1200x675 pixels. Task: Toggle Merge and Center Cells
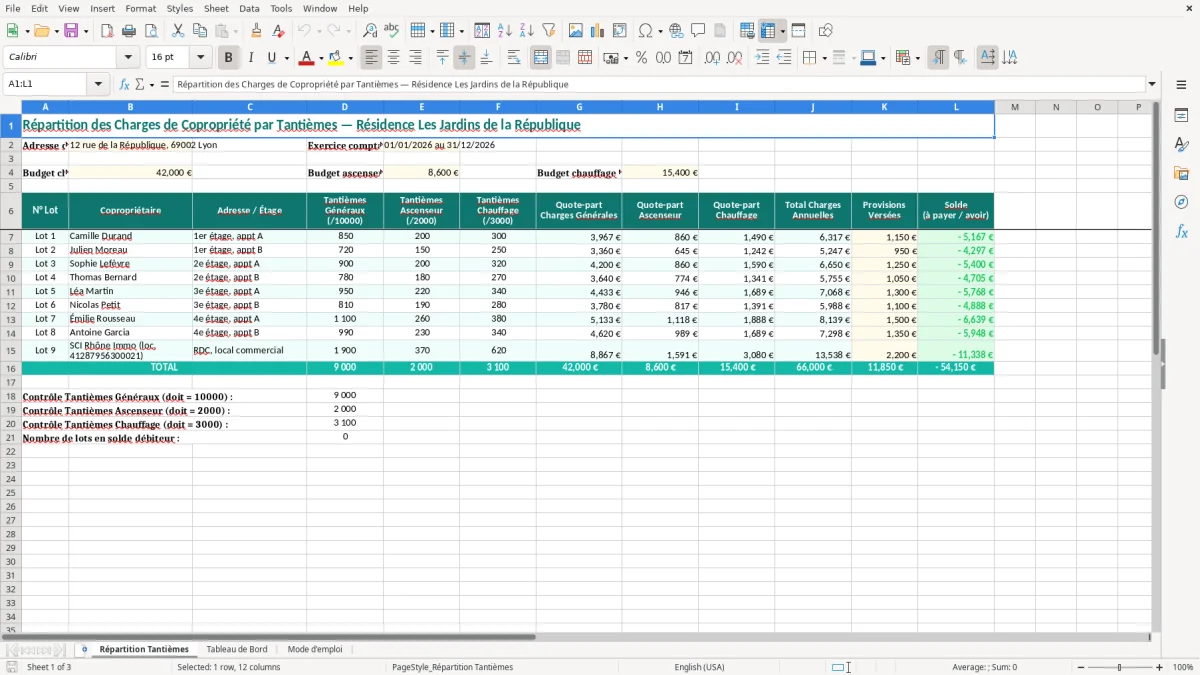541,58
